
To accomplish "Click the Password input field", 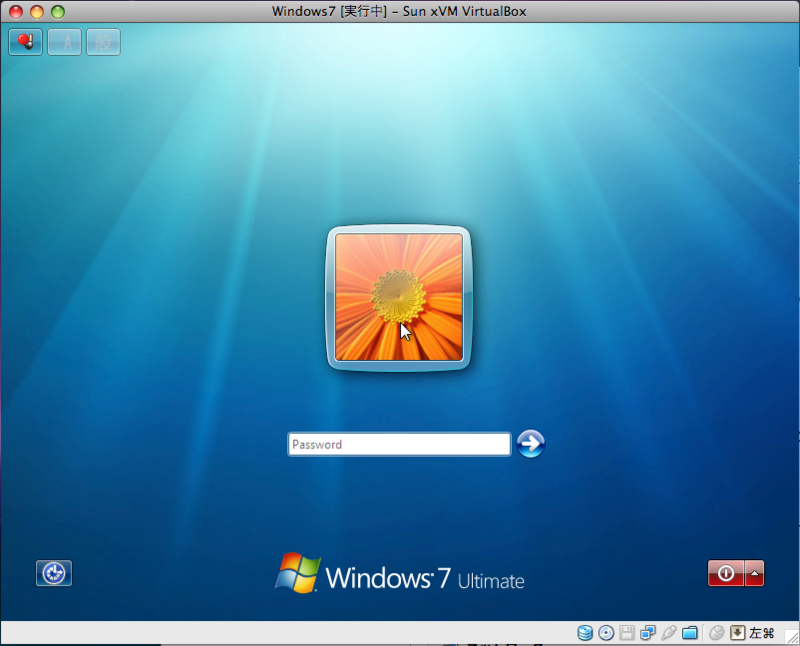I will pos(399,444).
